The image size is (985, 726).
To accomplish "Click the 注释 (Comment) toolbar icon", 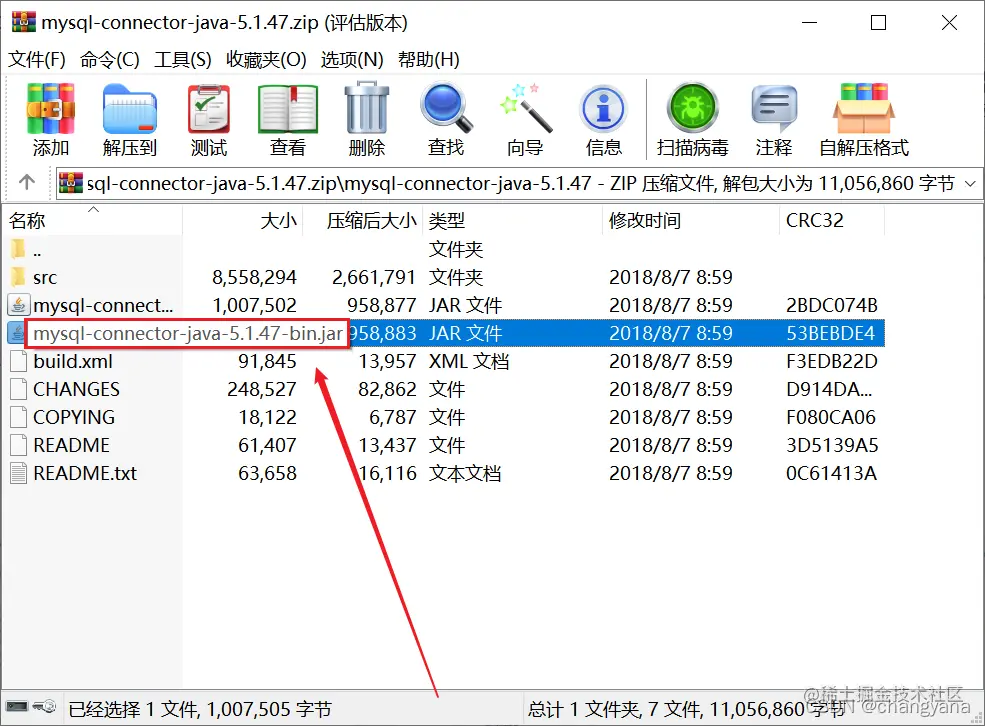I will click(774, 107).
